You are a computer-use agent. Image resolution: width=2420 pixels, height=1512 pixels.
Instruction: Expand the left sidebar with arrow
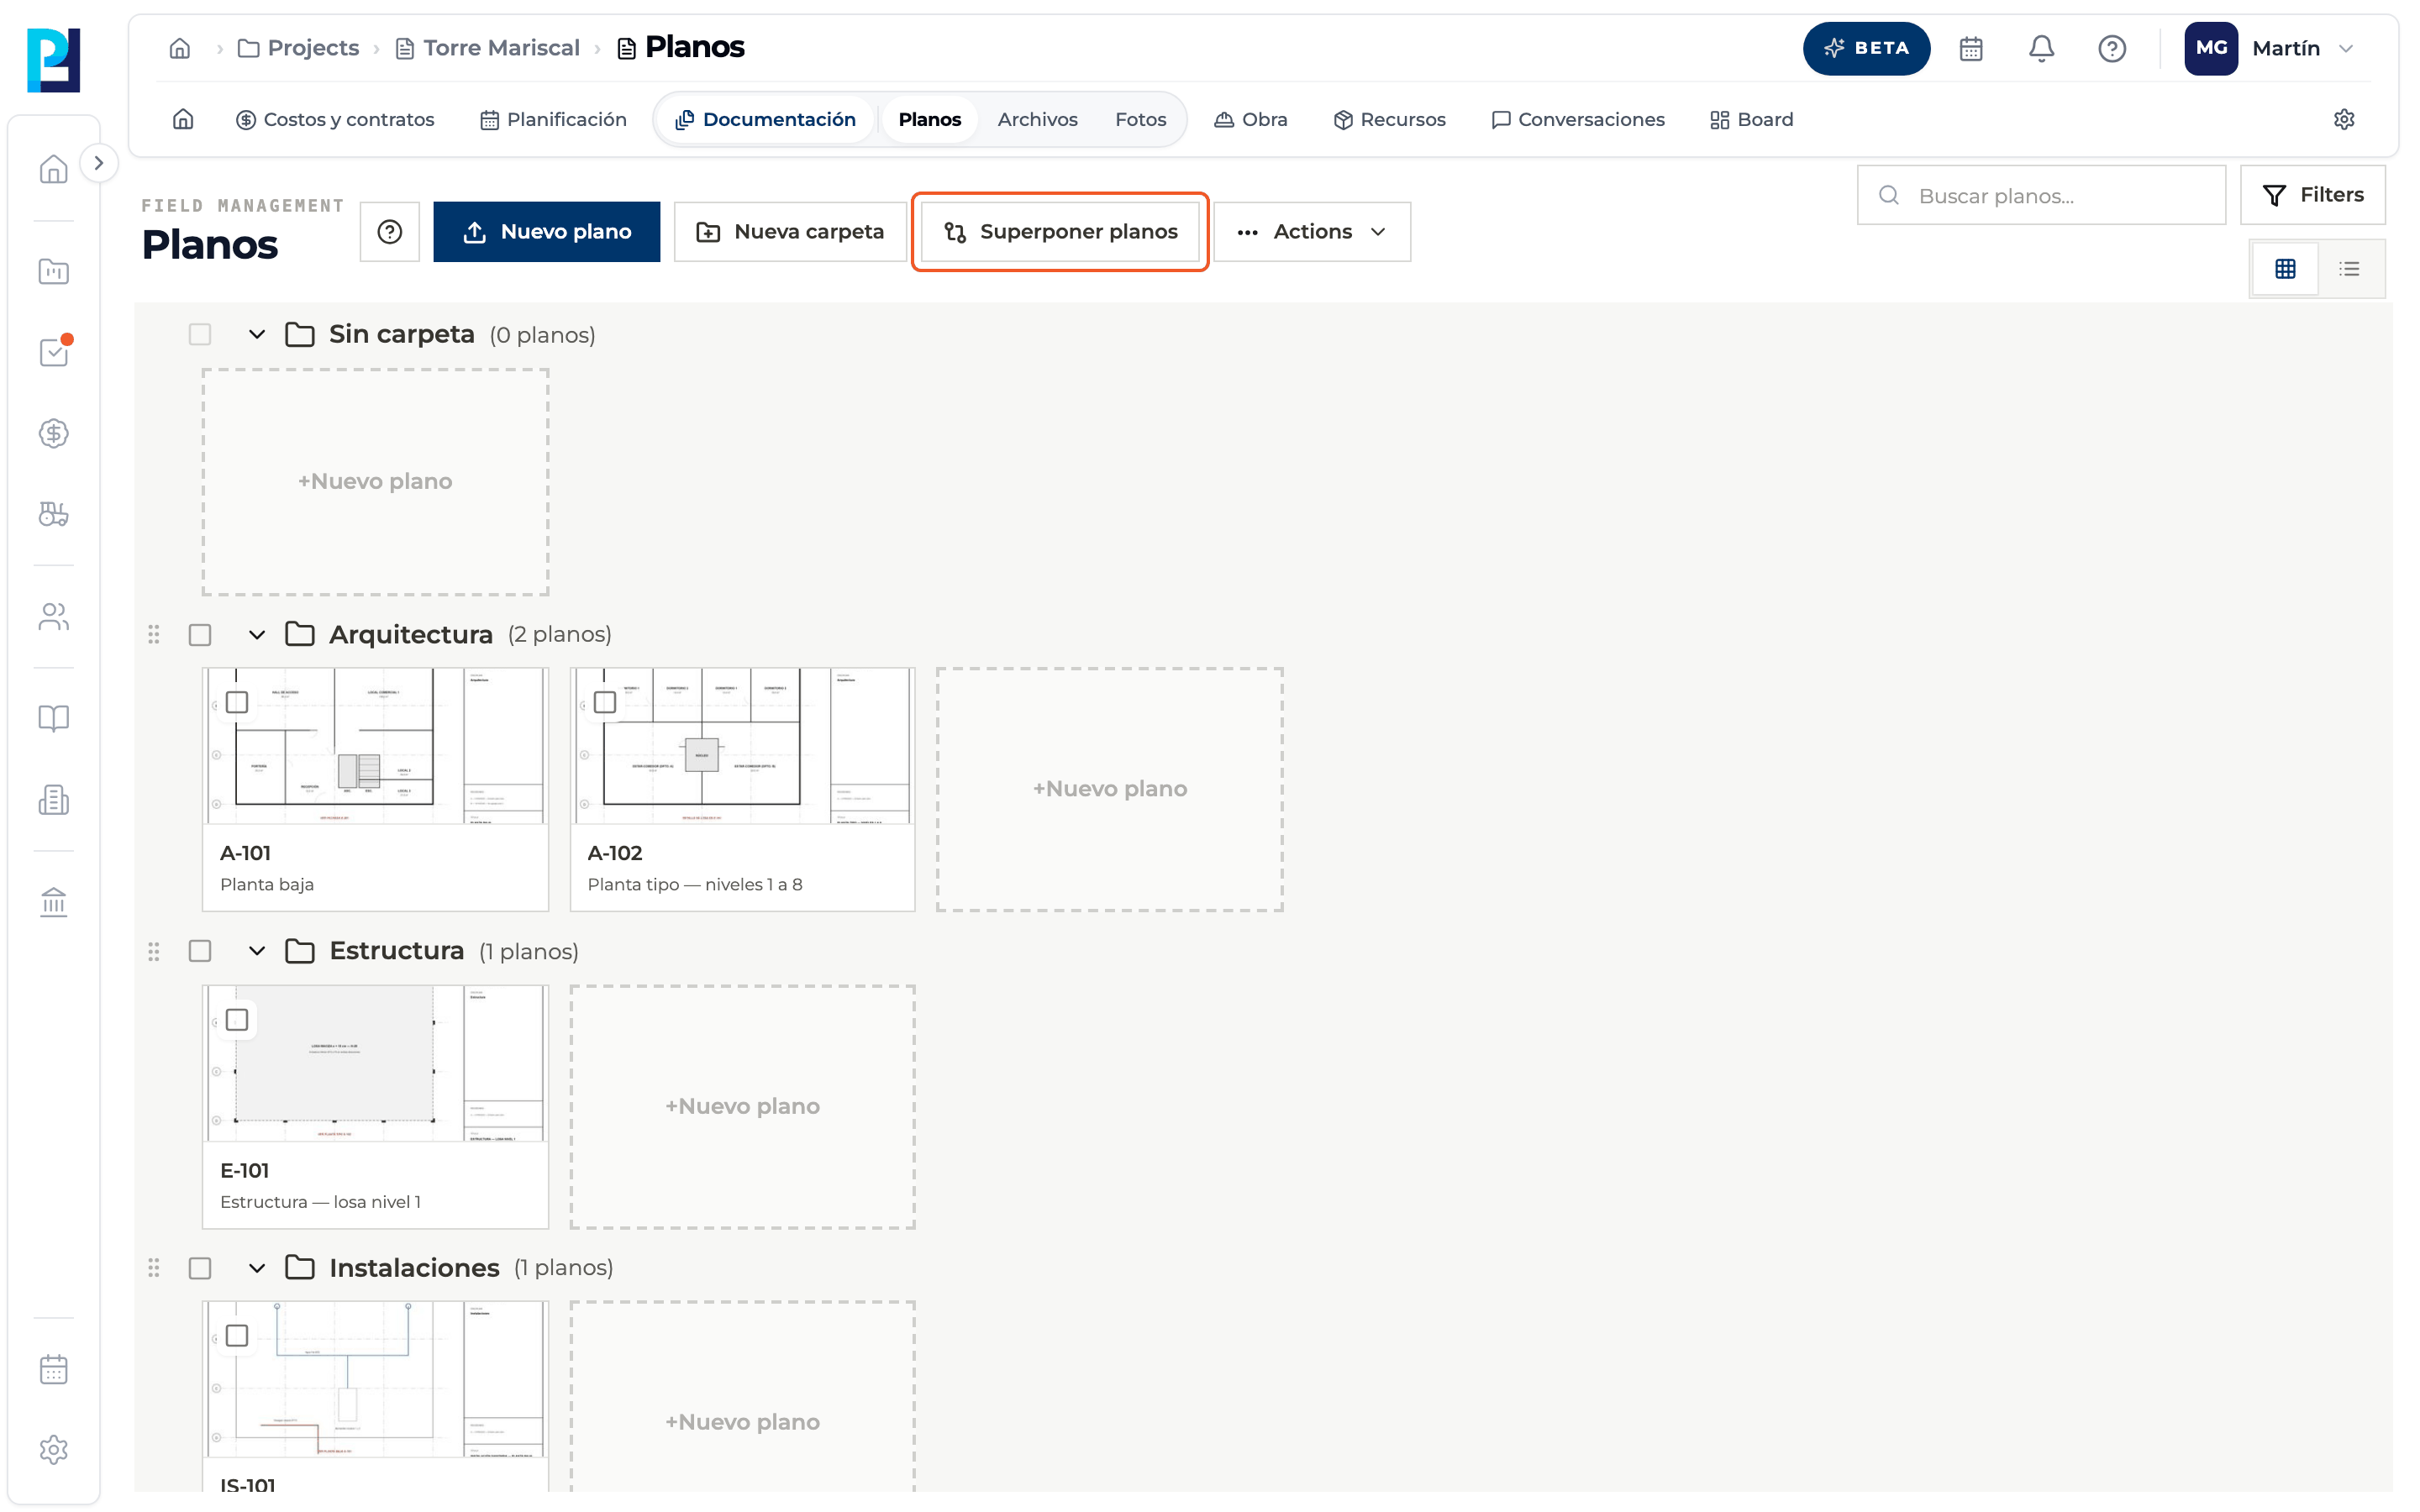(x=98, y=163)
